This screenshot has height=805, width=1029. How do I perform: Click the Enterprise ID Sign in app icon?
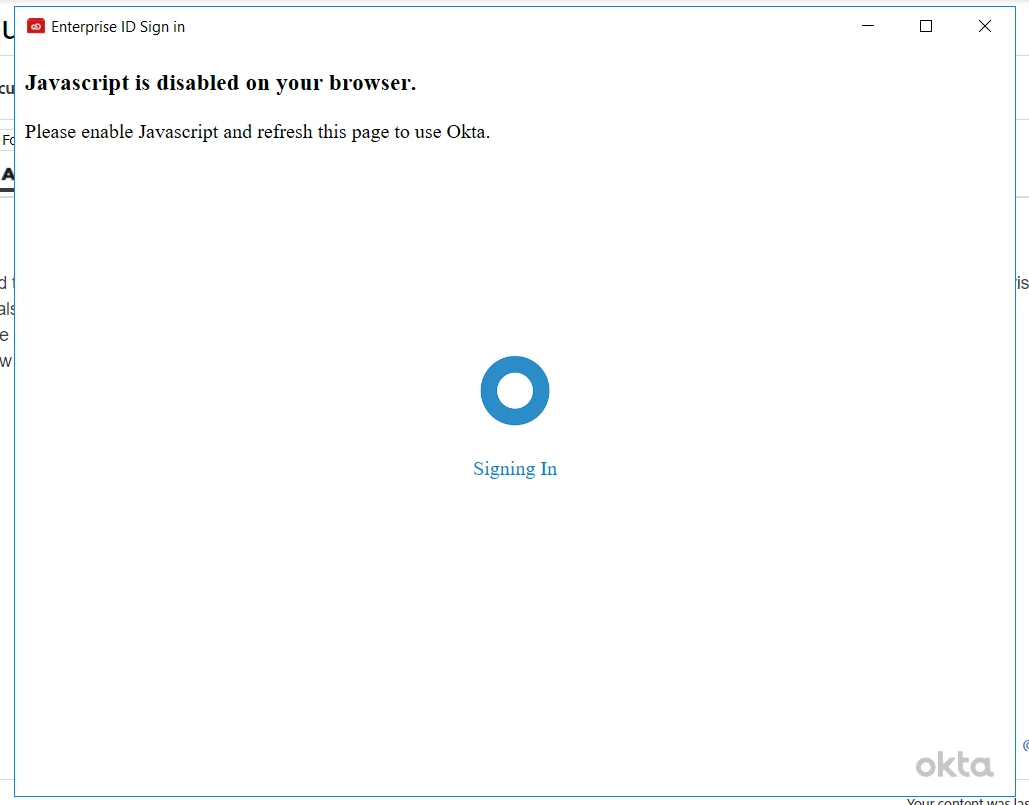(35, 26)
